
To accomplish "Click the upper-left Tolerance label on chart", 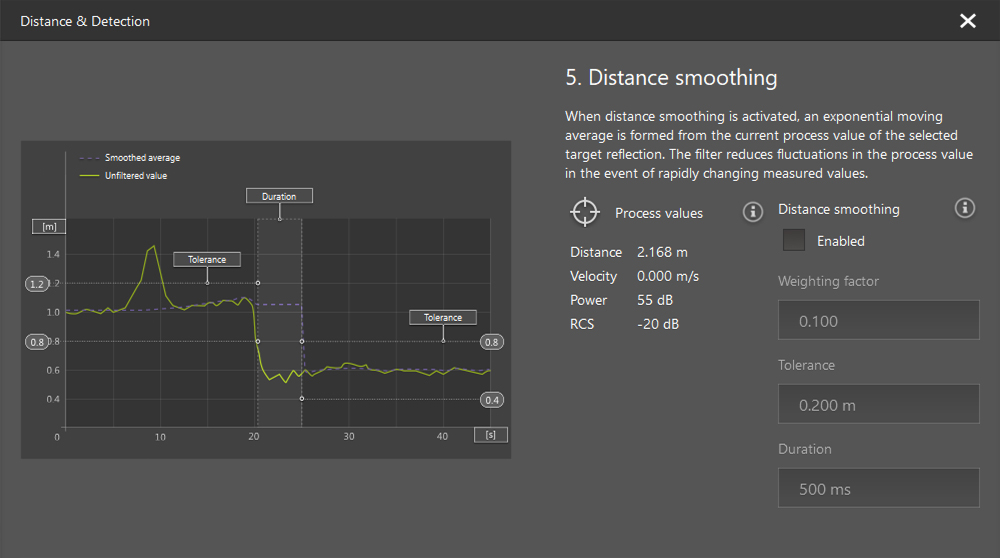I will pos(207,259).
